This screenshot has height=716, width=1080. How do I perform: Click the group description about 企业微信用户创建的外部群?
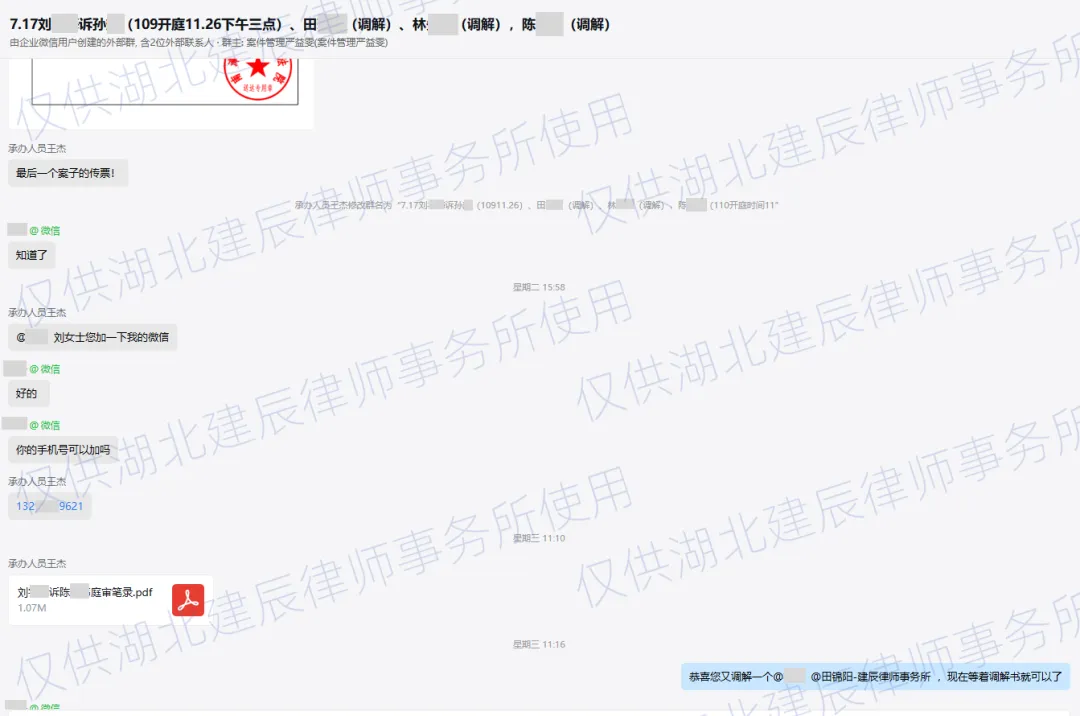pos(198,43)
